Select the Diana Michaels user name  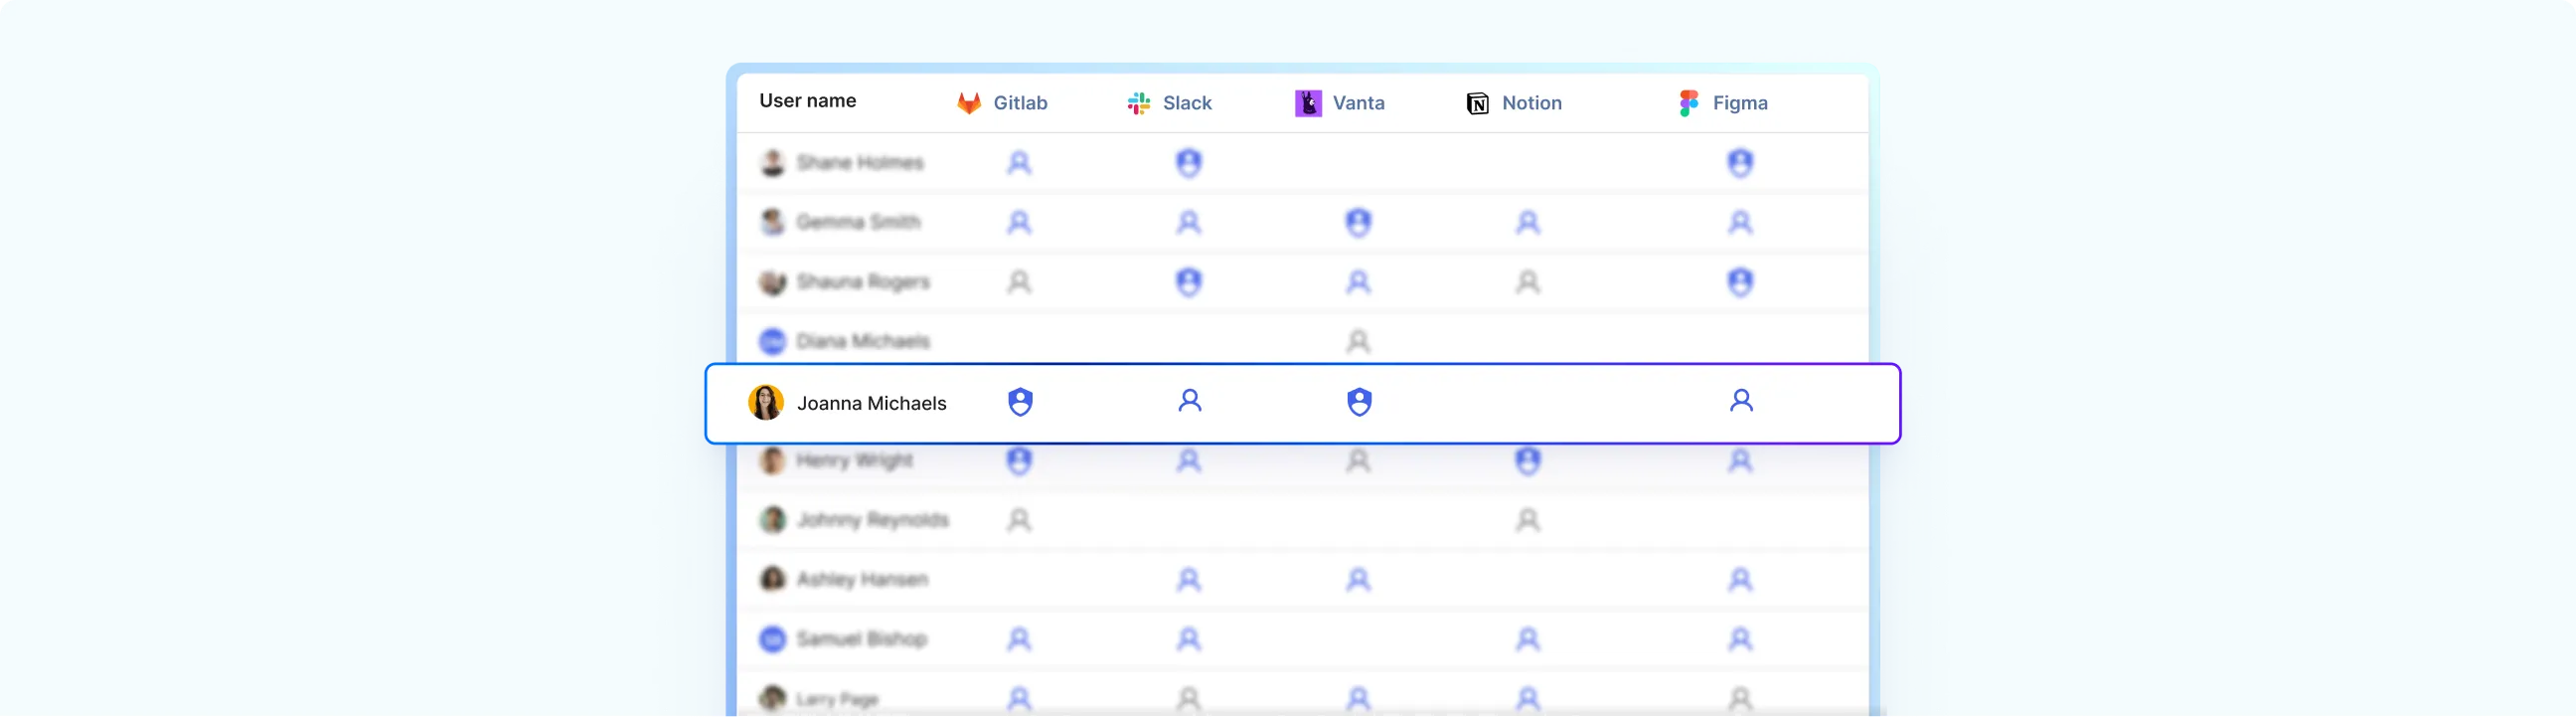[x=863, y=342]
